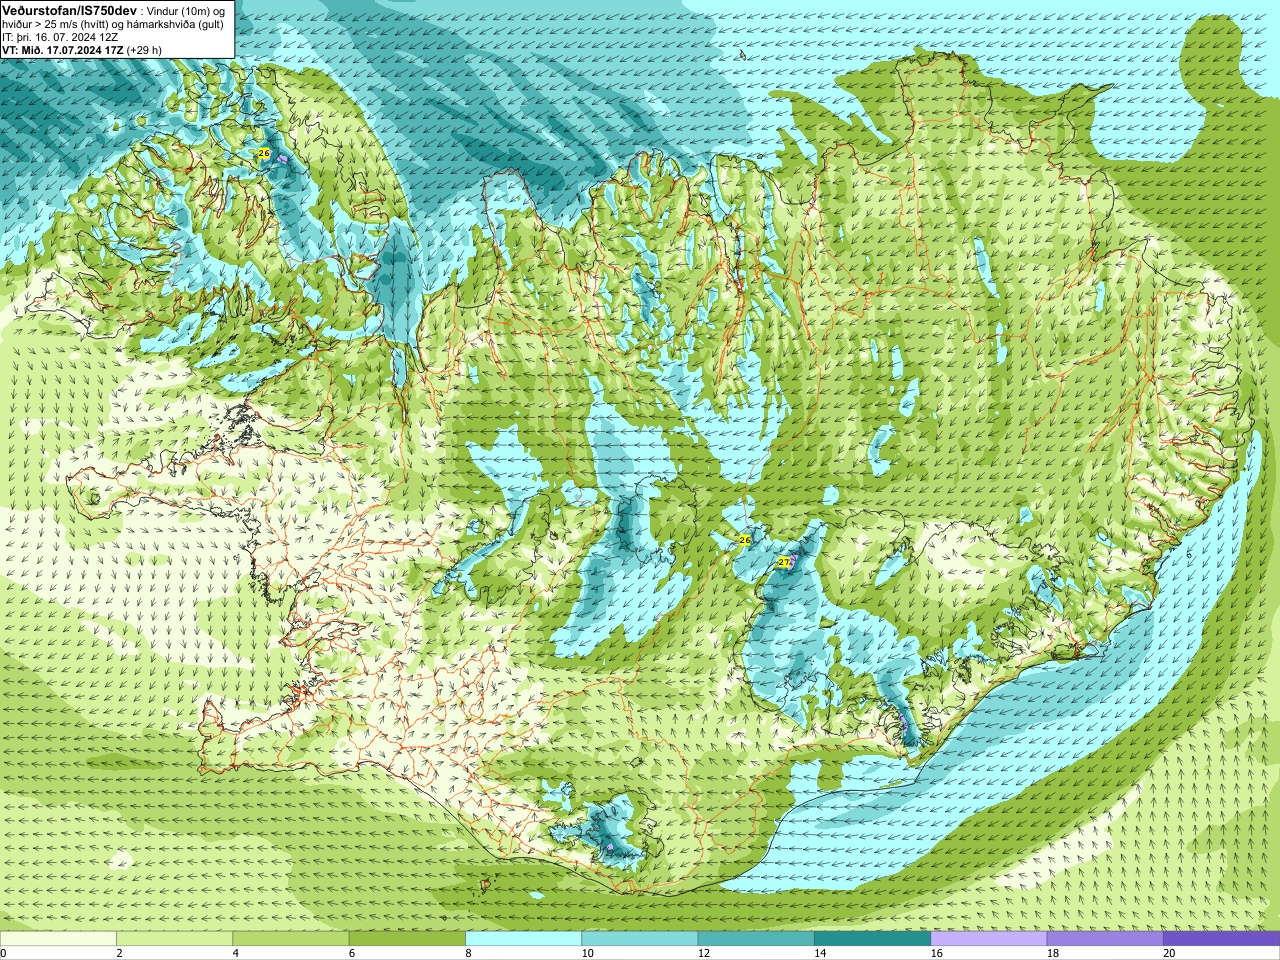This screenshot has width=1280, height=960.
Task: Click the "Veðurstofan/IS750dev" title text
Action: pyautogui.click(x=70, y=9)
